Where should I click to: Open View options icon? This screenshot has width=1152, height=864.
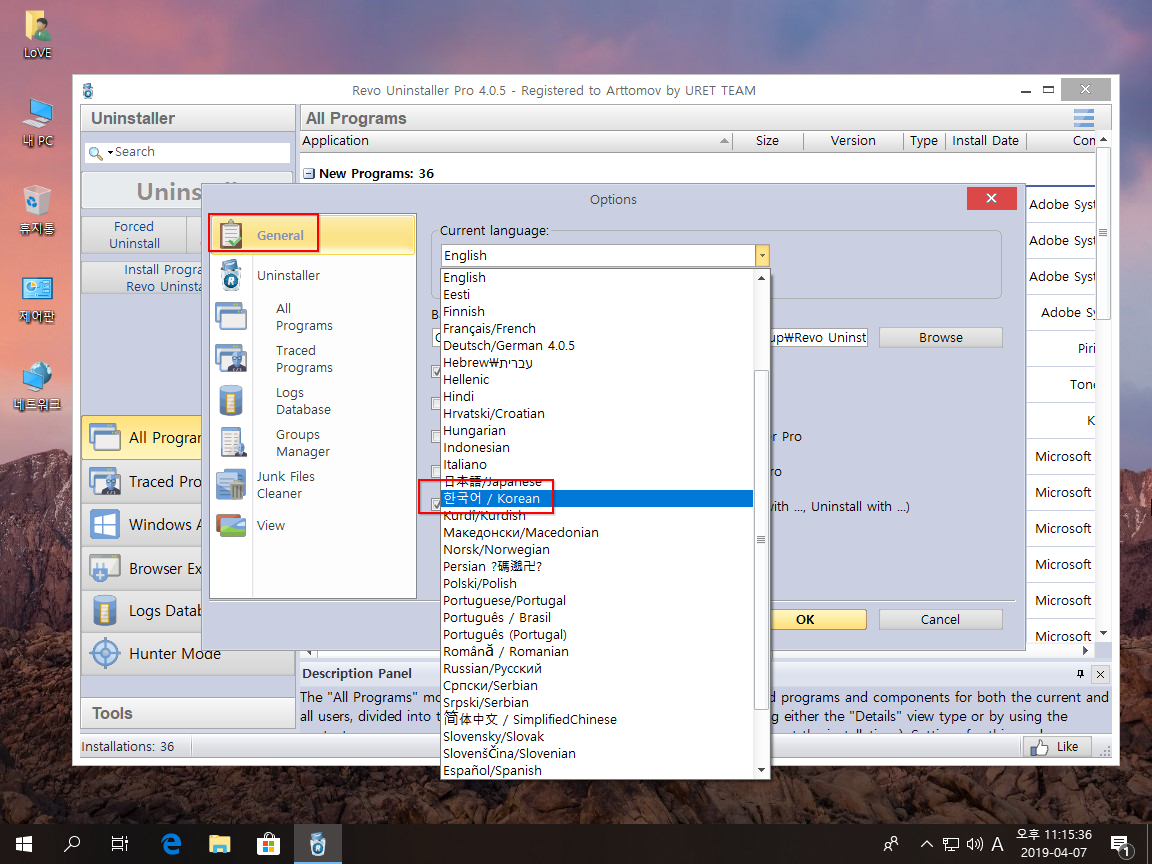(231, 525)
